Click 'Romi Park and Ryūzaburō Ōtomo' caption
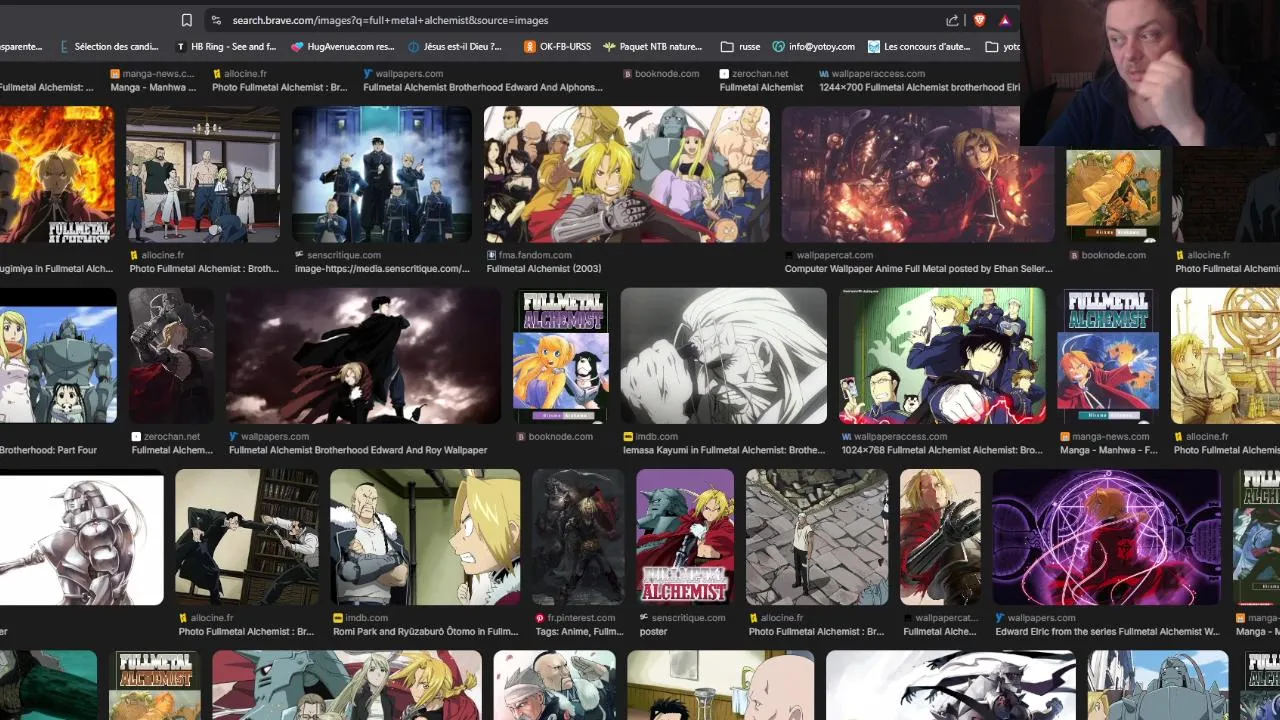Image resolution: width=1280 pixels, height=720 pixels. click(426, 632)
